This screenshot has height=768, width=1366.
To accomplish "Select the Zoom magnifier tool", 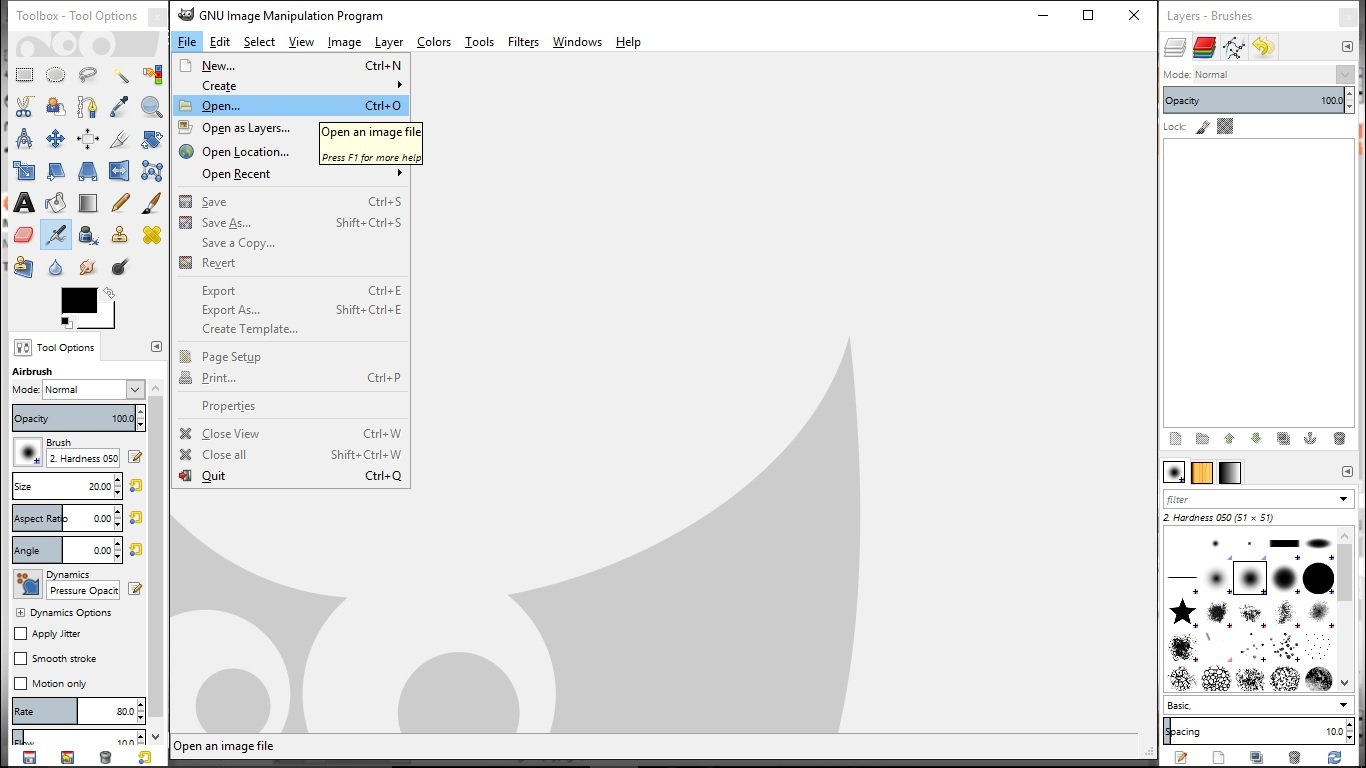I will pos(152,107).
